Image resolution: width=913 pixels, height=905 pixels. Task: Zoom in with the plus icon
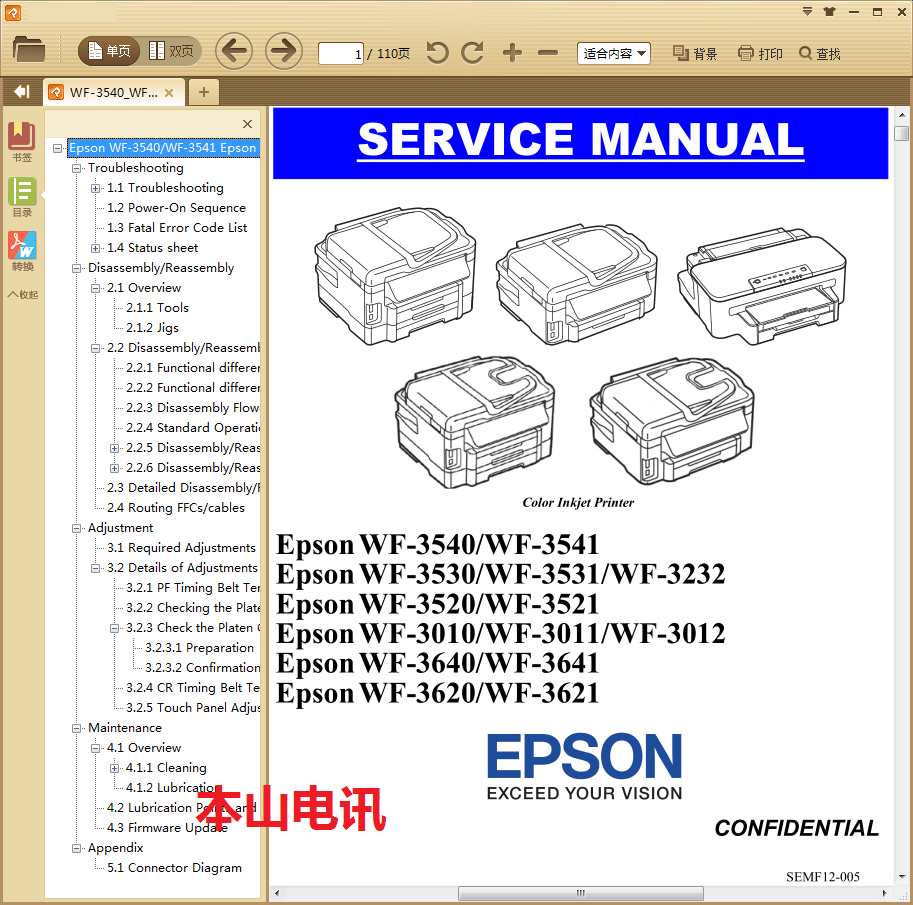pyautogui.click(x=512, y=53)
